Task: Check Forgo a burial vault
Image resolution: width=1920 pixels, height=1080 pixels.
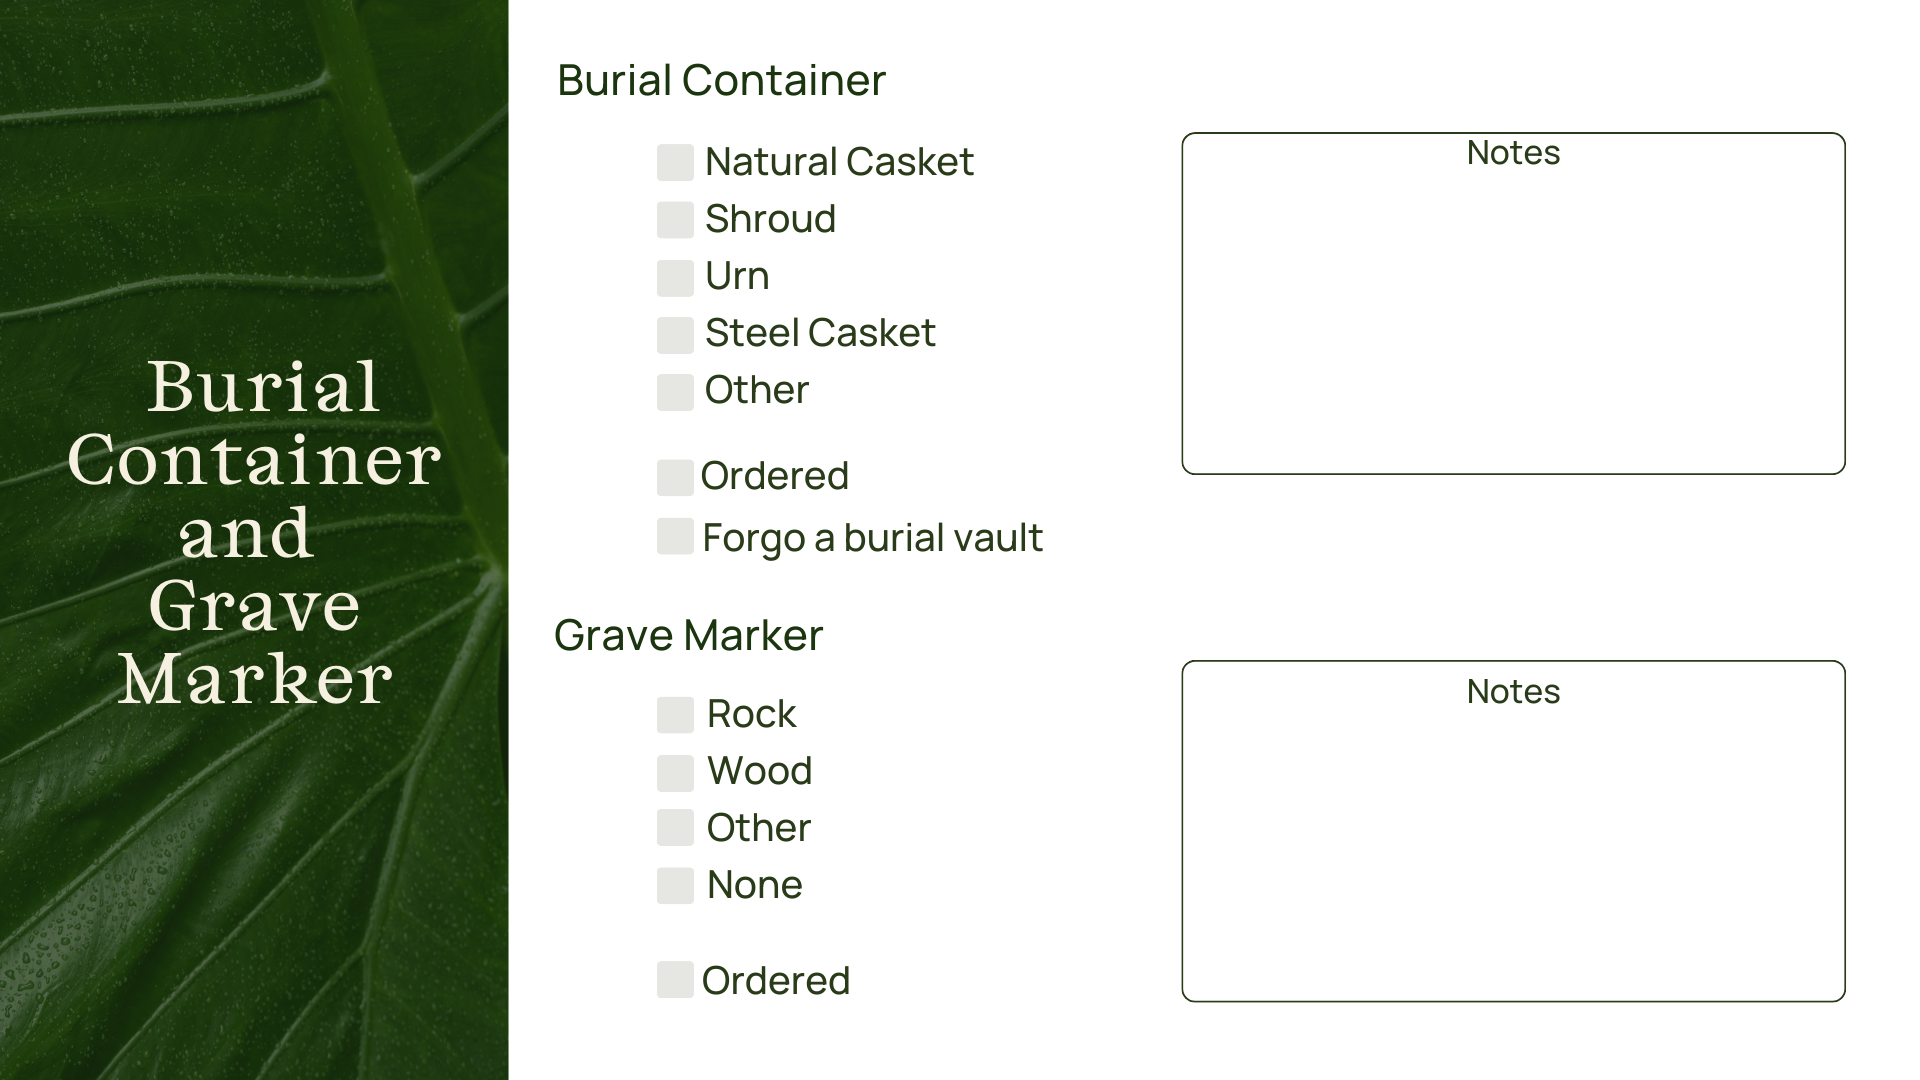Action: coord(675,536)
